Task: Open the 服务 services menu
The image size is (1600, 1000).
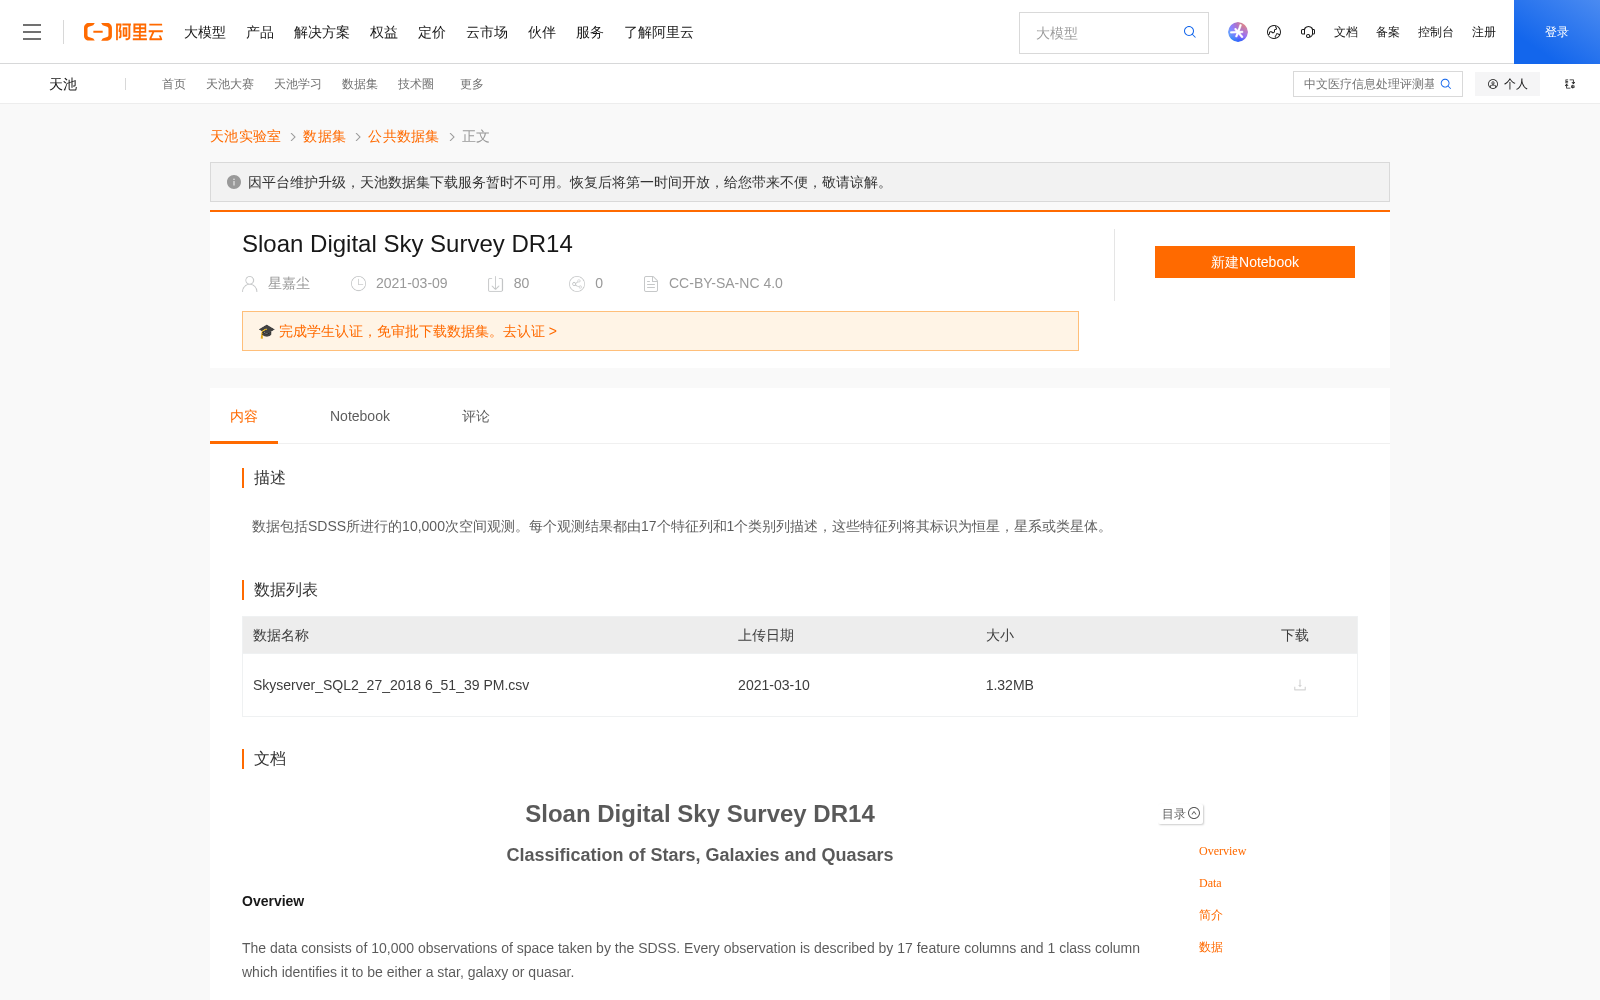Action: click(590, 32)
